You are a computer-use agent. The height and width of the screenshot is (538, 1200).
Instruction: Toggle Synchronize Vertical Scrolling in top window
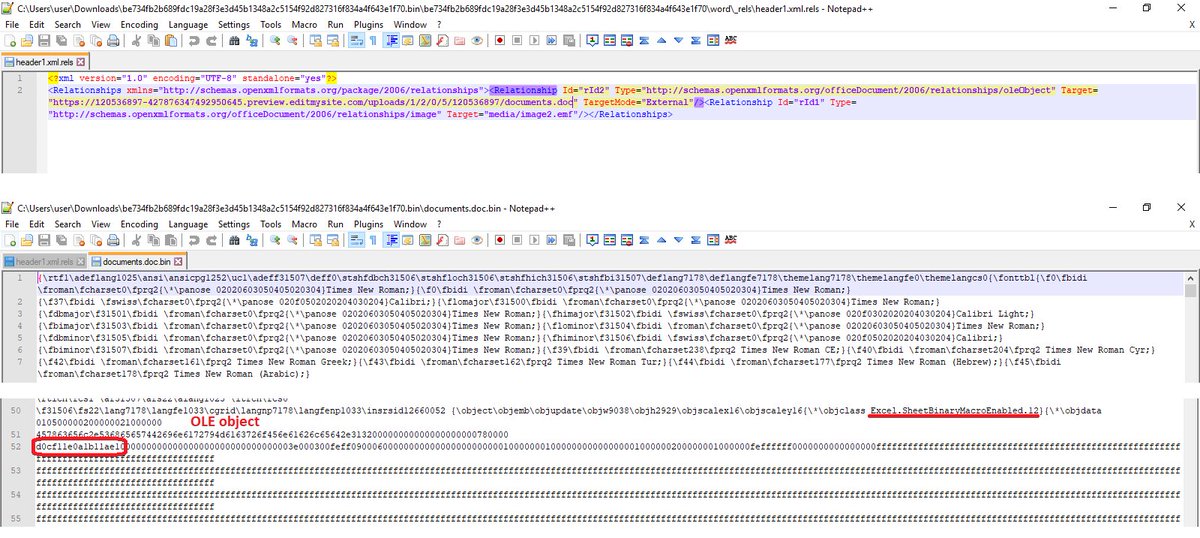click(x=316, y=41)
